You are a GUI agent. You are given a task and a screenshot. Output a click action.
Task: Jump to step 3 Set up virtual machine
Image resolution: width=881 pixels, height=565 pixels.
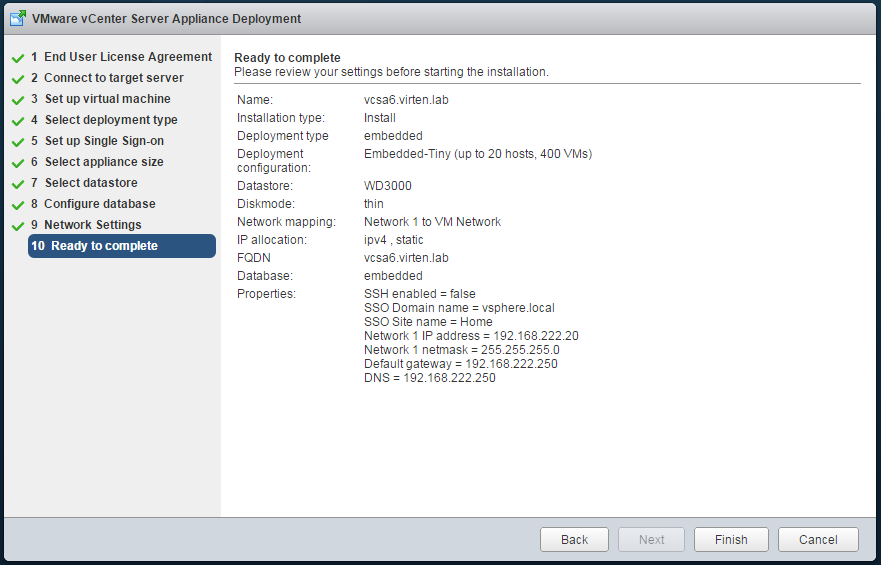click(x=101, y=99)
